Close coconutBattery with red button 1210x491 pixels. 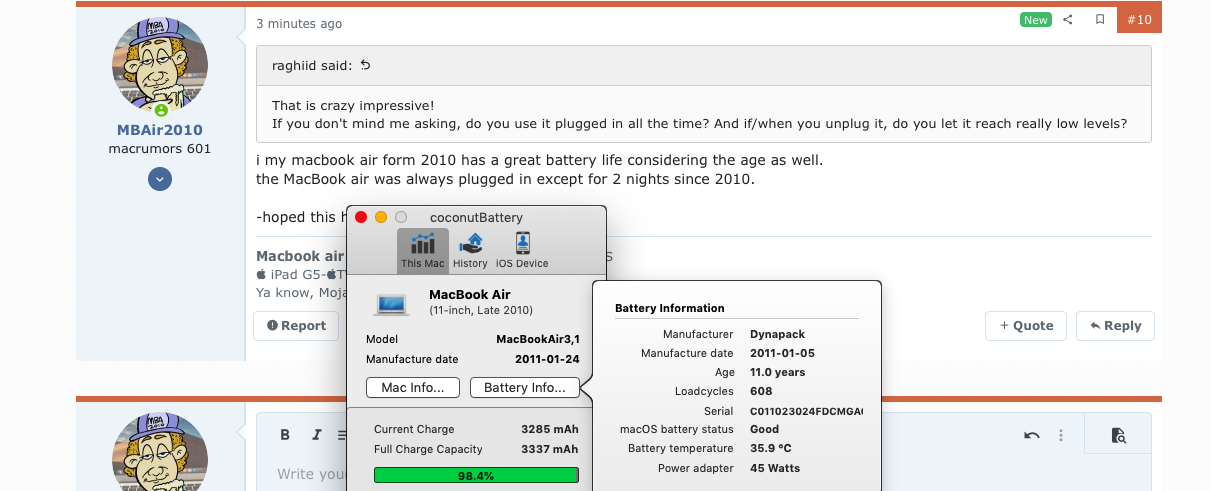[361, 217]
